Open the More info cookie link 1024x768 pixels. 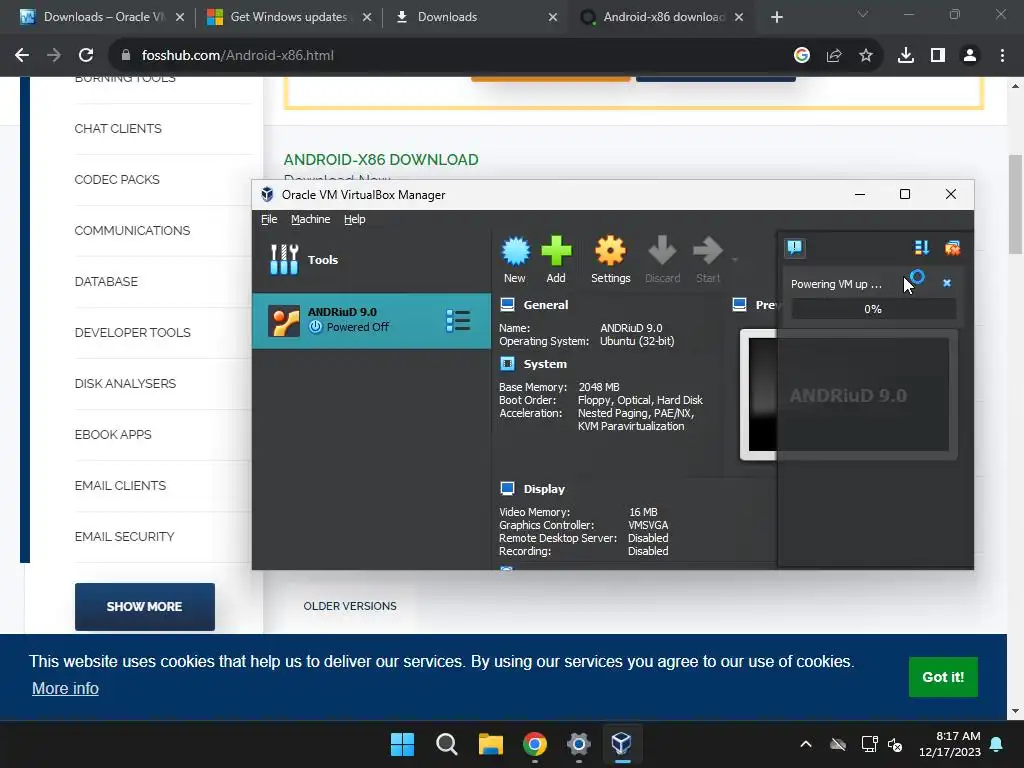pyautogui.click(x=65, y=688)
